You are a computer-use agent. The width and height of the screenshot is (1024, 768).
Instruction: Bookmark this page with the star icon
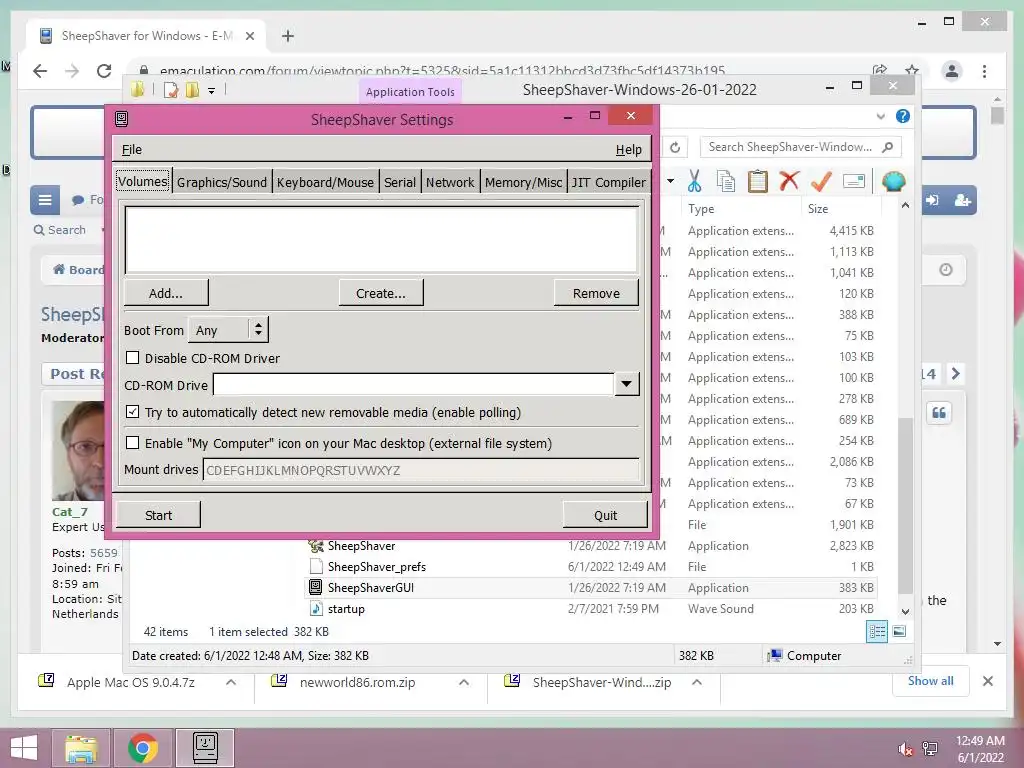pyautogui.click(x=912, y=70)
